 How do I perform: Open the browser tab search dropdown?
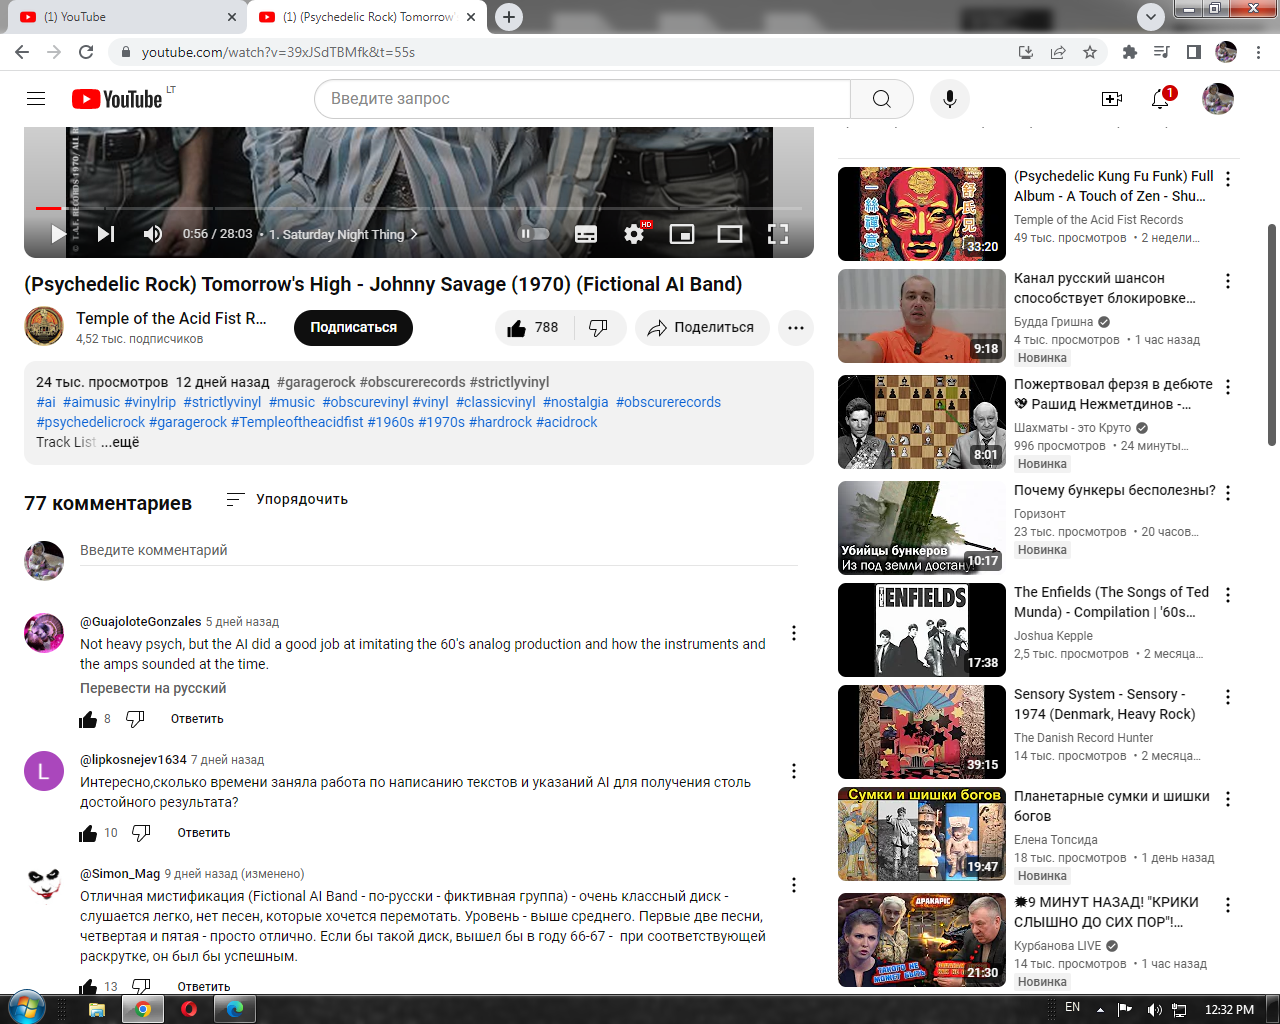tap(1151, 17)
